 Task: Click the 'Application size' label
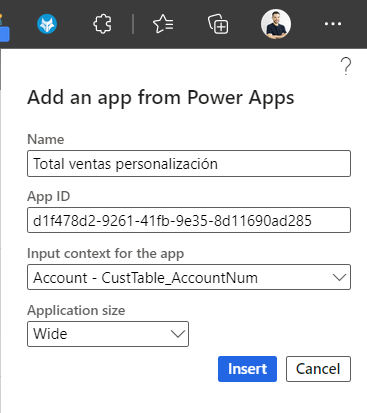(x=76, y=311)
